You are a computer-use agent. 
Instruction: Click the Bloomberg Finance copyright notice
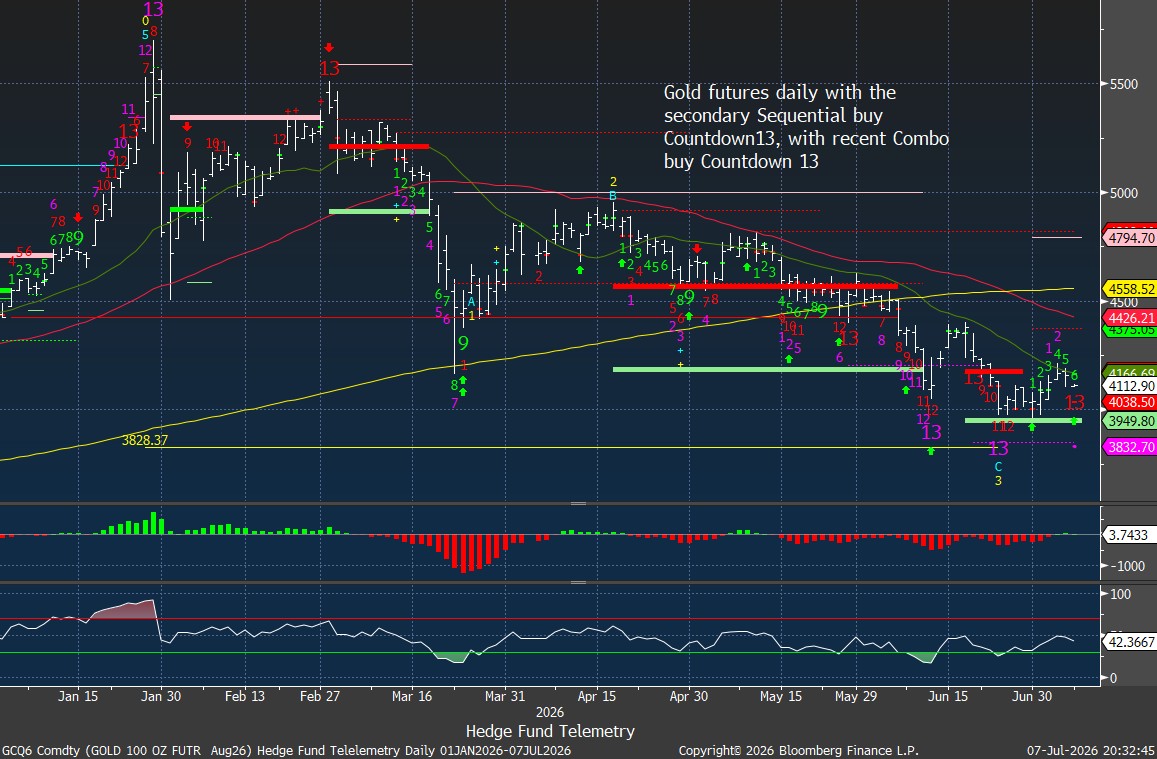pos(798,750)
